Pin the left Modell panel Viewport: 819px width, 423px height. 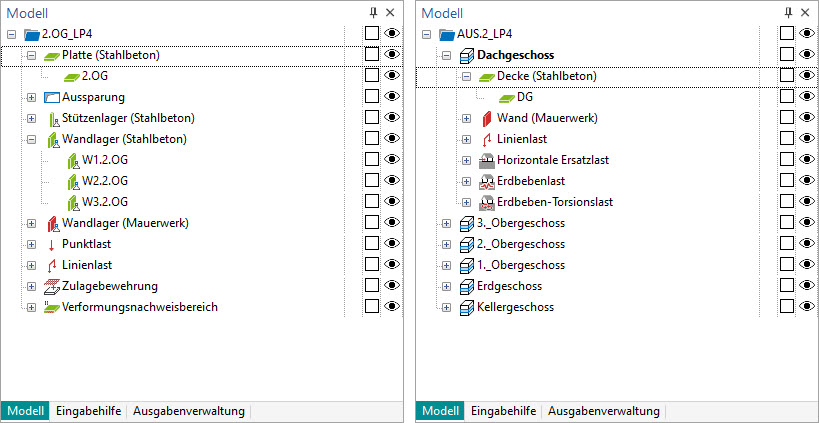[x=374, y=12]
